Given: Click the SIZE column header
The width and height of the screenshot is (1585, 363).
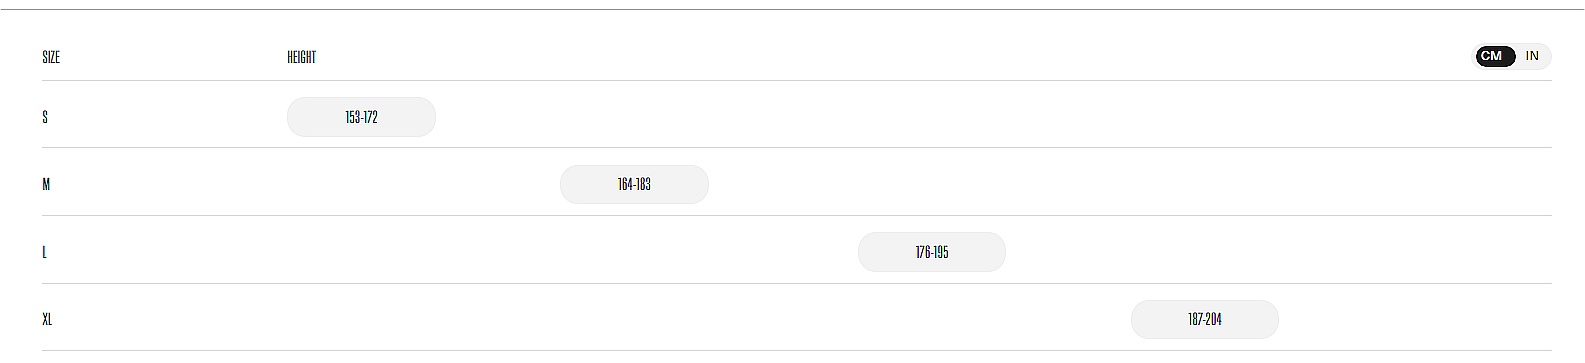Looking at the screenshot, I should coord(51,57).
